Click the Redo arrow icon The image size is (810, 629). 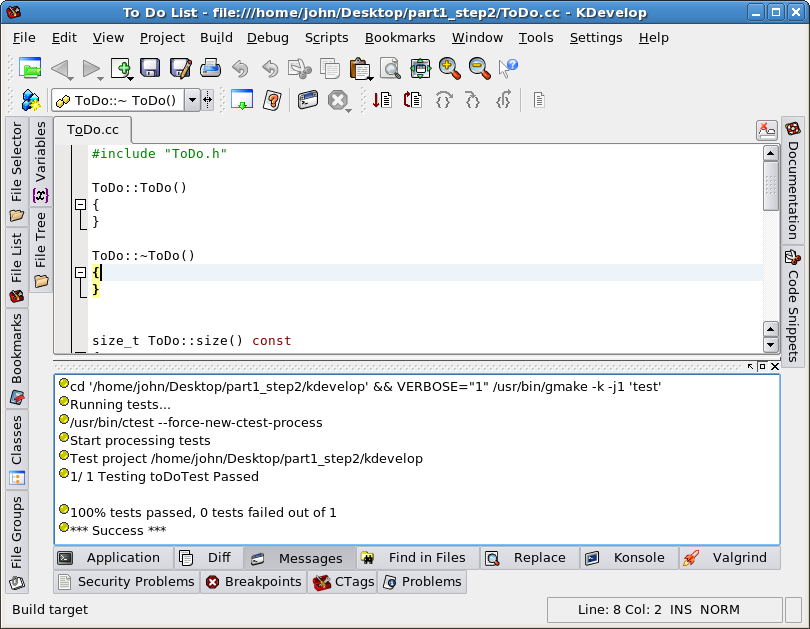270,68
